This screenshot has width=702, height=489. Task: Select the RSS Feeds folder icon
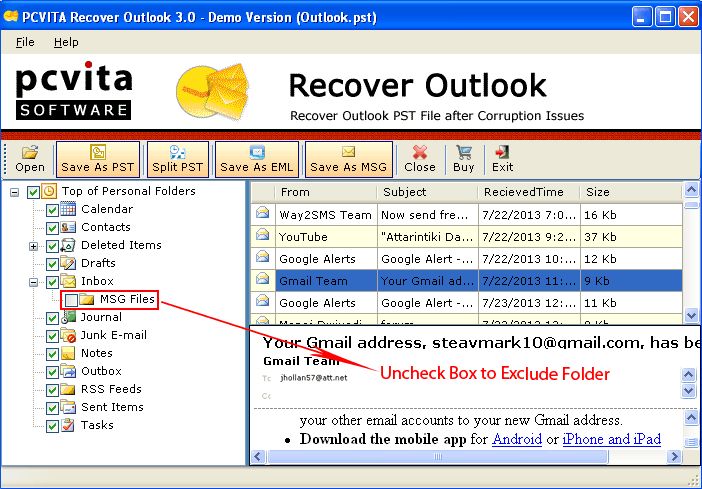point(68,389)
